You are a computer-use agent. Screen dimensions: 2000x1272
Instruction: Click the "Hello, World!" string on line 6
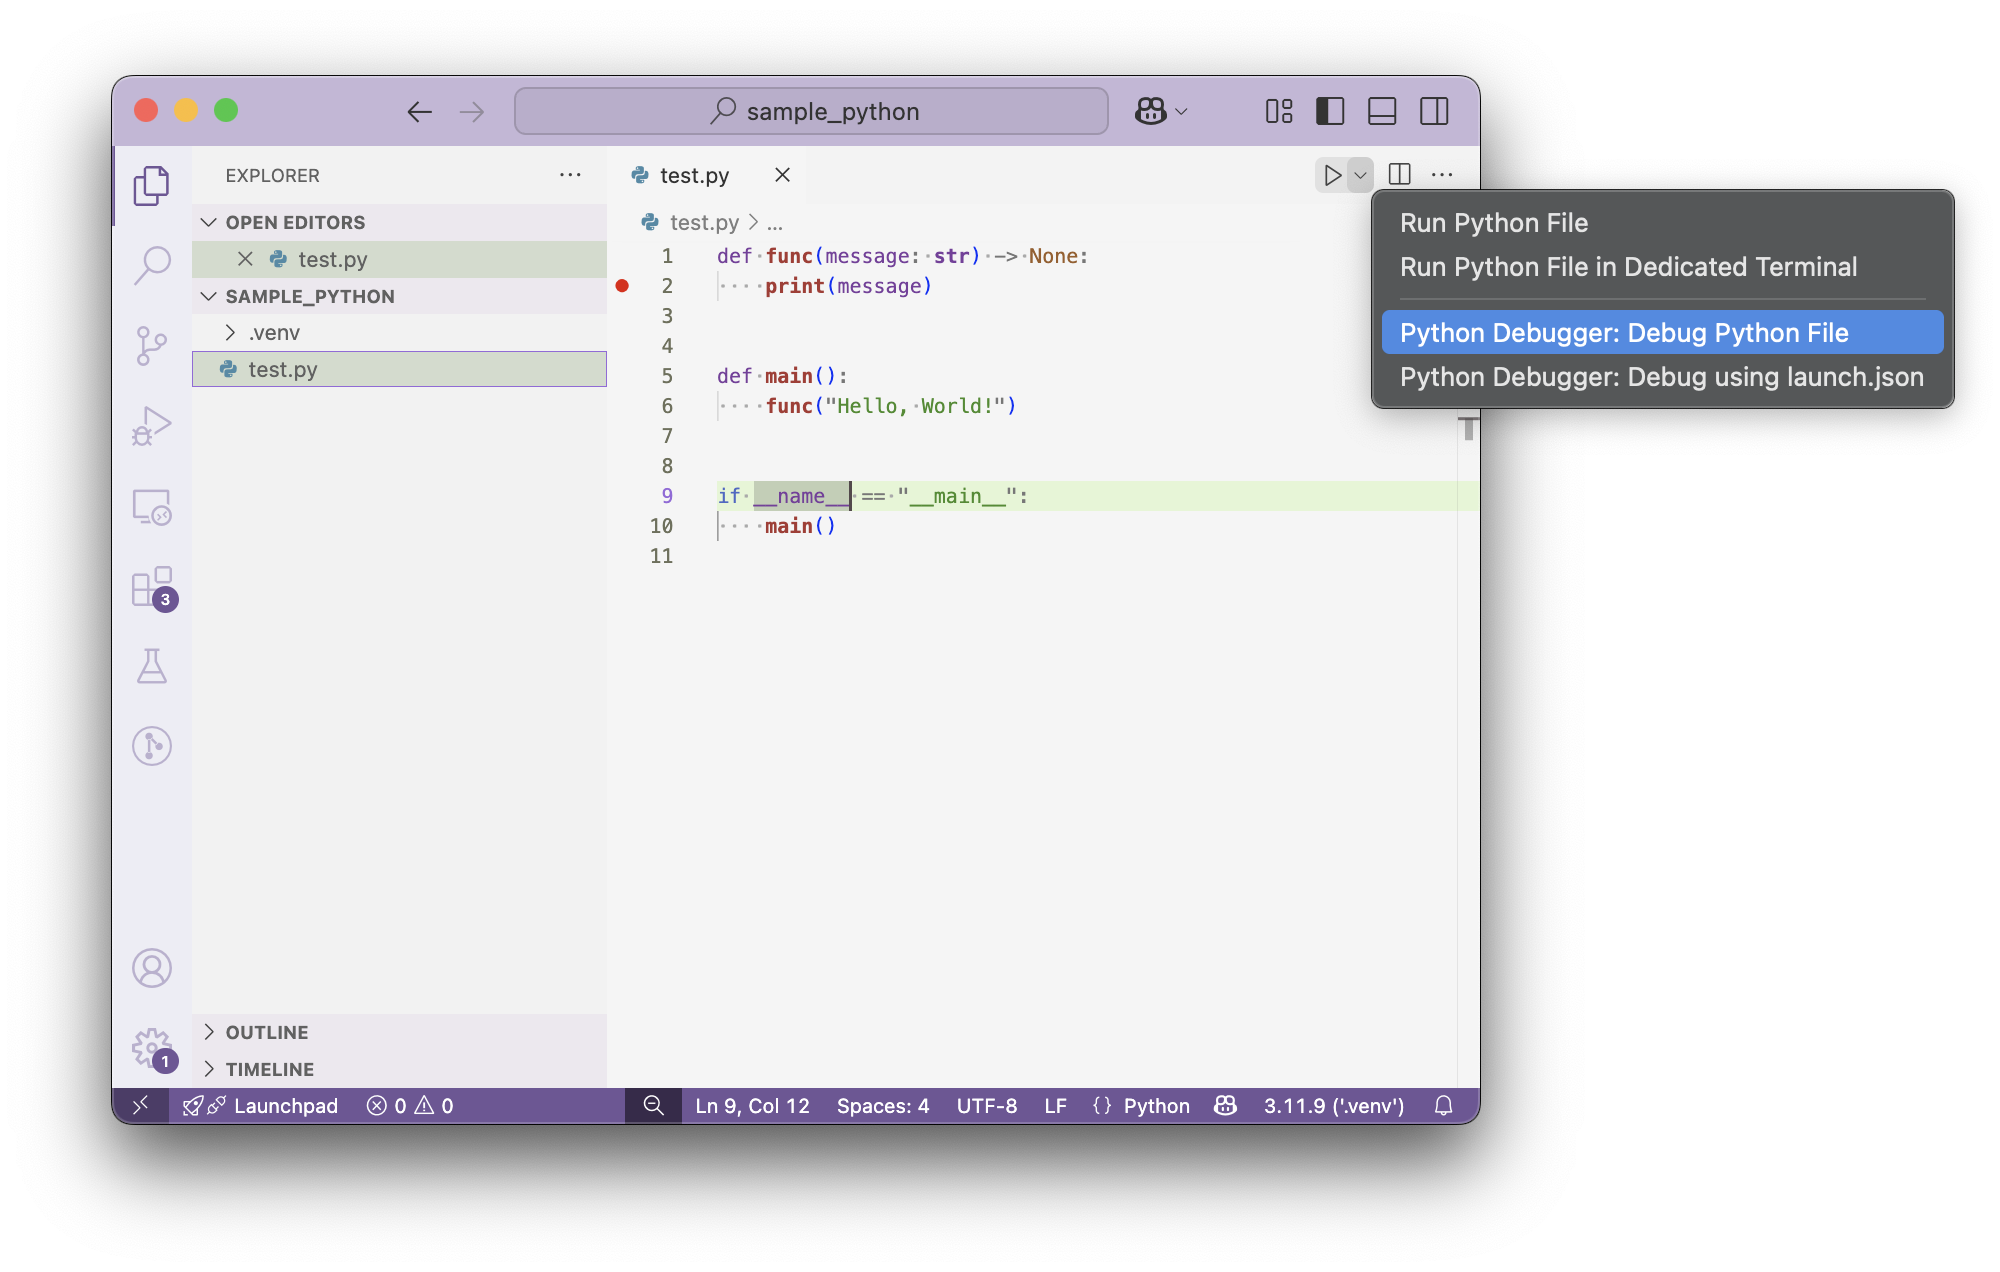point(914,406)
